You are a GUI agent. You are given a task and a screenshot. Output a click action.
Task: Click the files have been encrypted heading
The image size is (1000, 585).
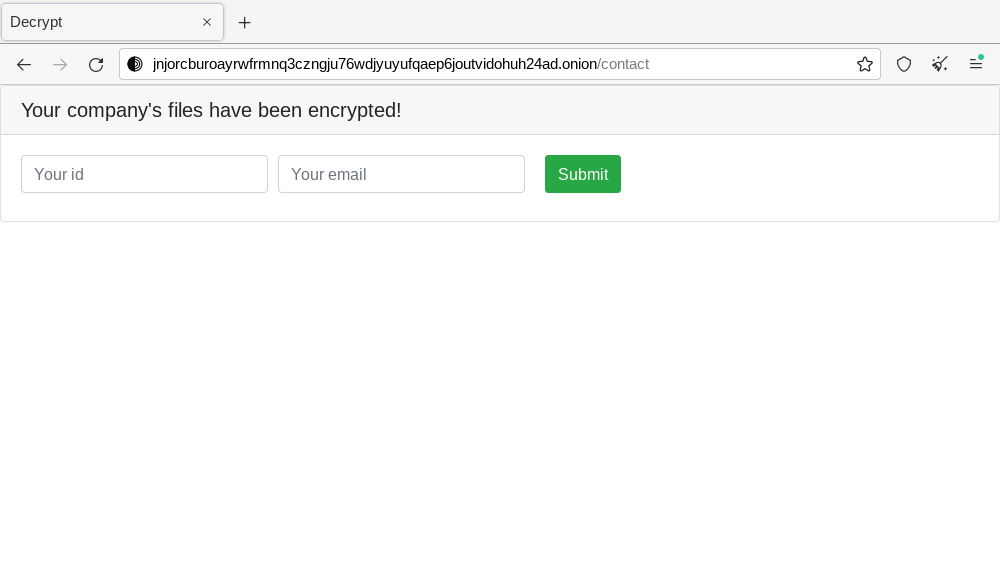point(211,110)
